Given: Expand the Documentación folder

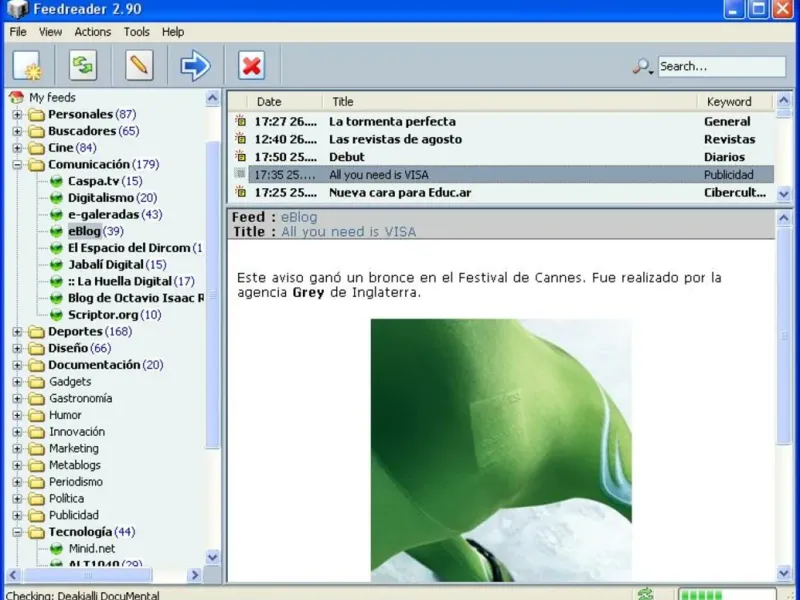Looking at the screenshot, I should point(17,365).
